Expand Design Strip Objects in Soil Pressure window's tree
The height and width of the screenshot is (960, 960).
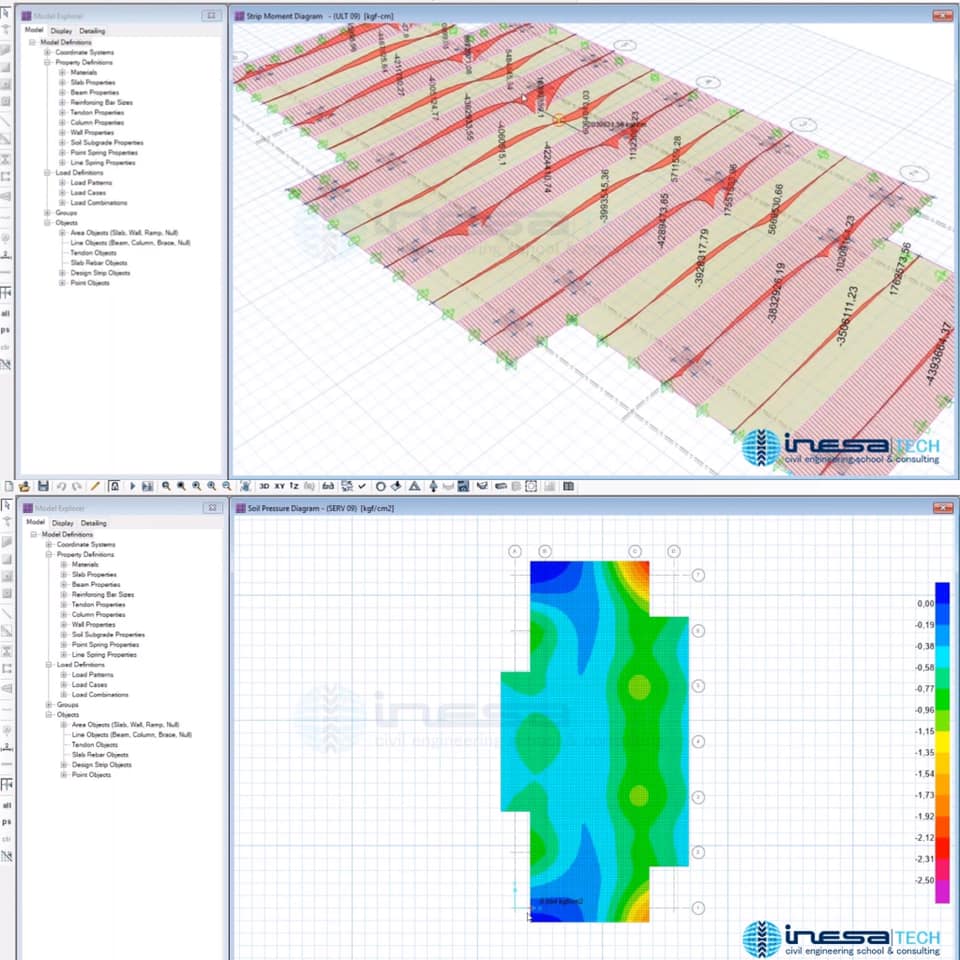click(64, 765)
